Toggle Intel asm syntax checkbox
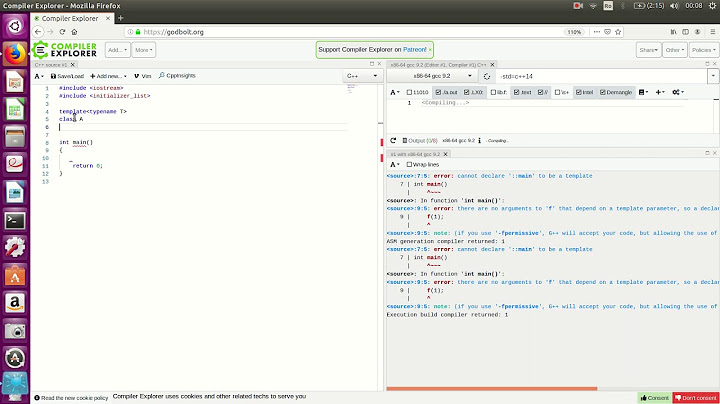Viewport: 720px width, 404px height. (584, 92)
